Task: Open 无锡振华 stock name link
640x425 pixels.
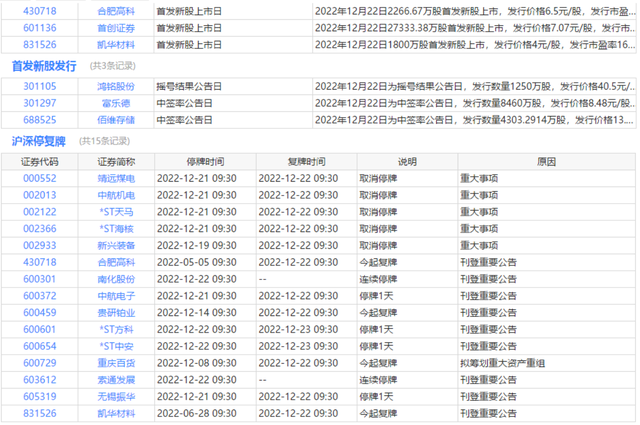Action: coord(116,396)
